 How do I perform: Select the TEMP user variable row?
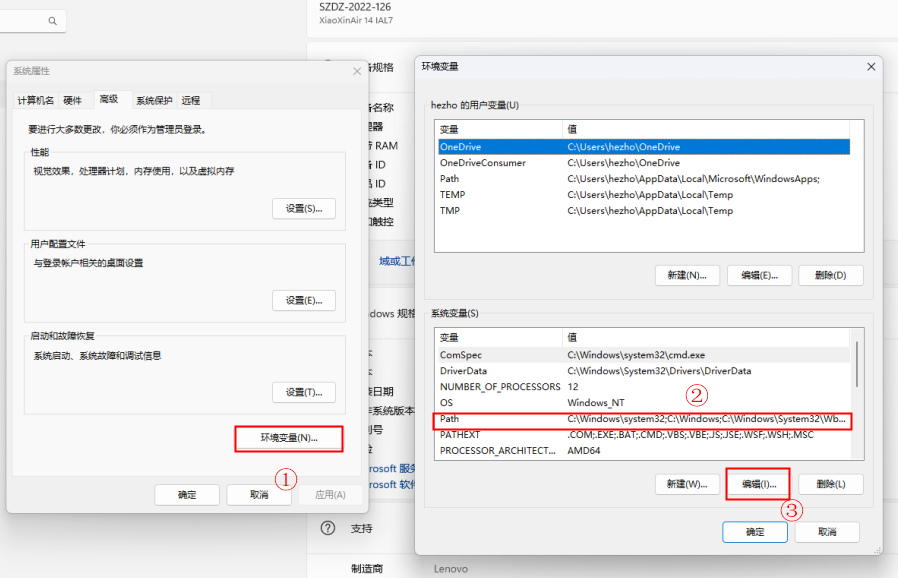pos(644,195)
